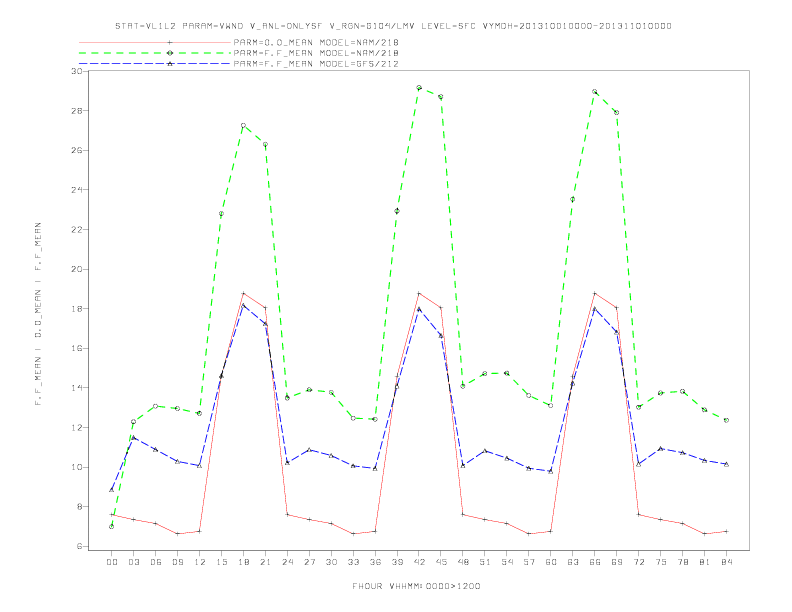Click blue line triangle marker at hour 84
This screenshot has height=612, width=792.
(726, 464)
